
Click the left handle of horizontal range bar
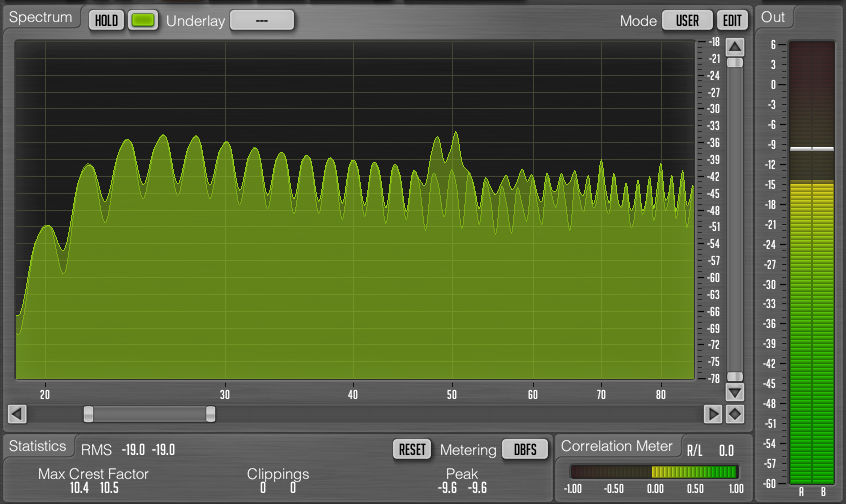88,414
